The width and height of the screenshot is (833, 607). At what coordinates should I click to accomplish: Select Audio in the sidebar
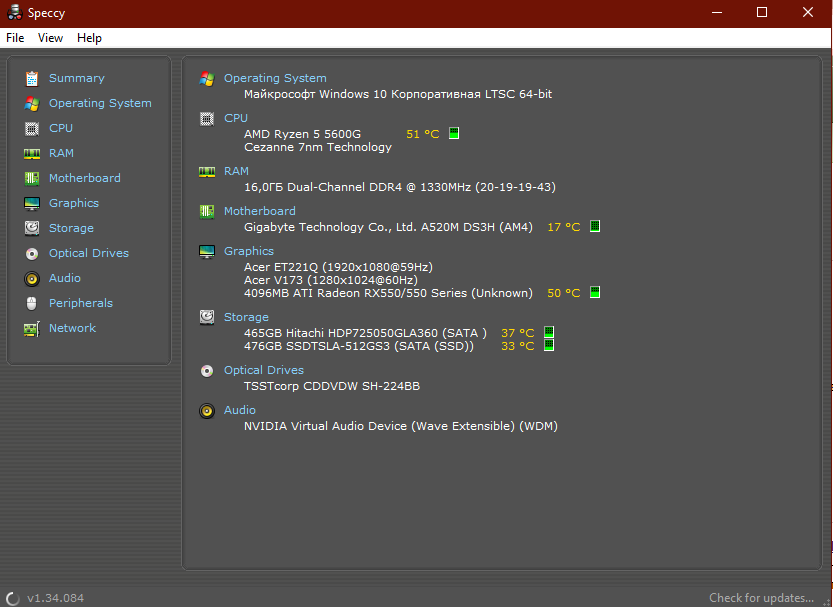[x=65, y=278]
